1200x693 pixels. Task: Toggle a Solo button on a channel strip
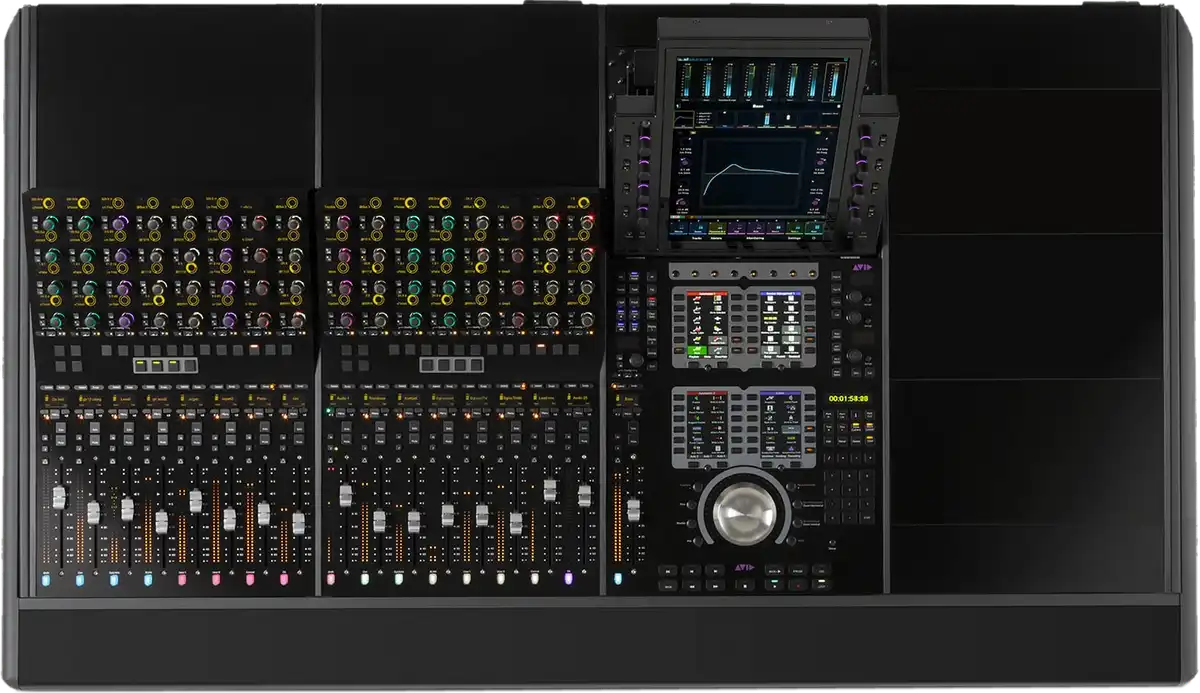(x=61, y=429)
